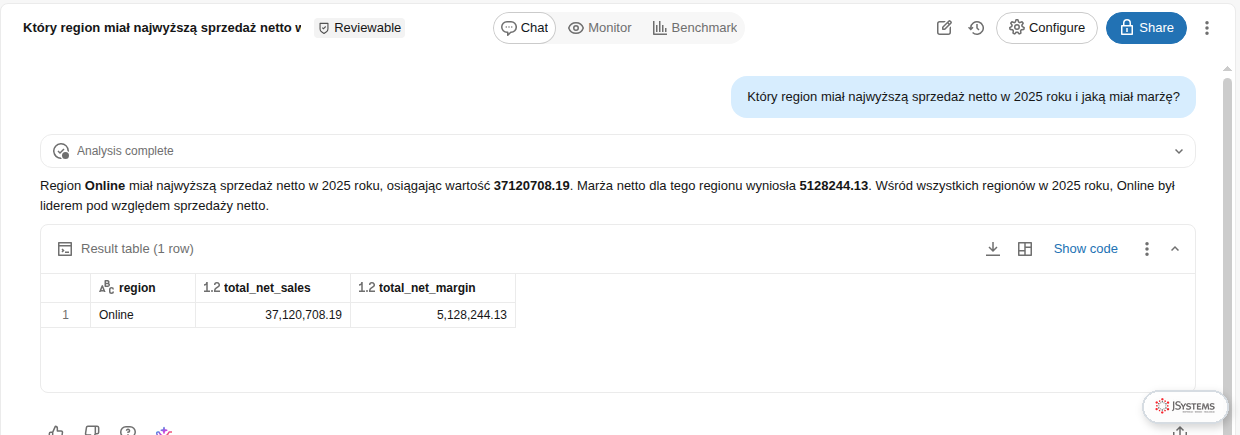This screenshot has width=1240, height=435.
Task: Download the result table
Action: pos(993,249)
